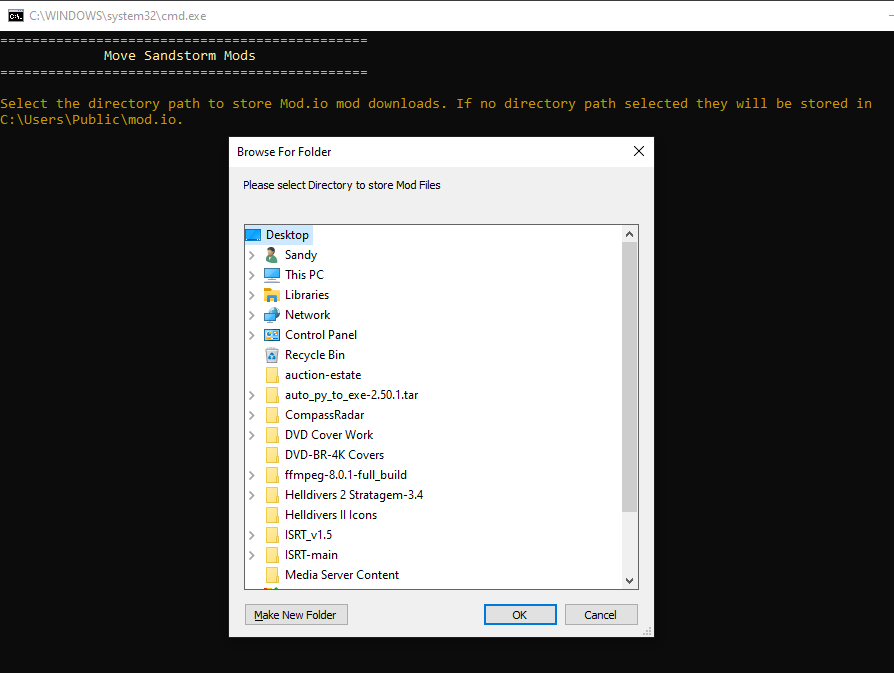This screenshot has width=894, height=673.
Task: Expand the Network node
Action: click(251, 315)
